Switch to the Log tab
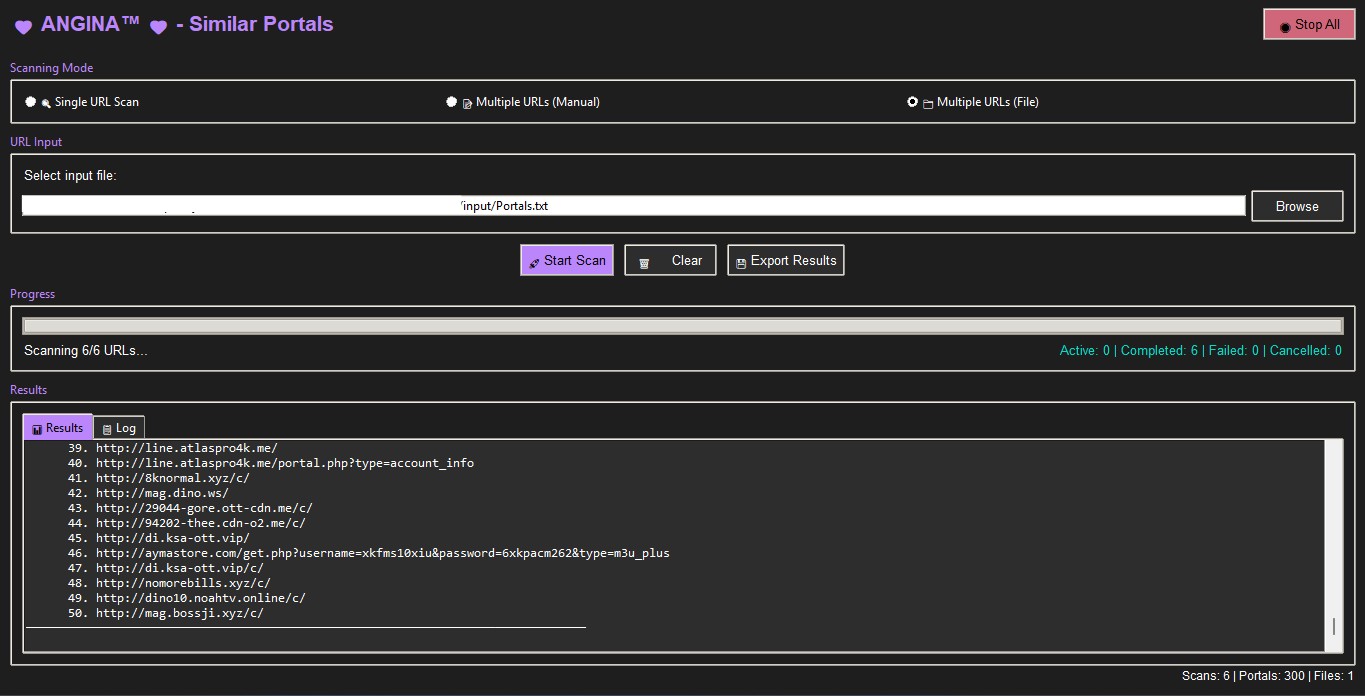The image size is (1365, 696). coord(119,428)
